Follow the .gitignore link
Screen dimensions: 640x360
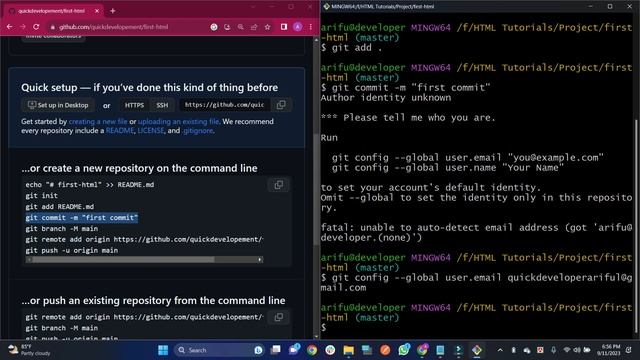[198, 131]
